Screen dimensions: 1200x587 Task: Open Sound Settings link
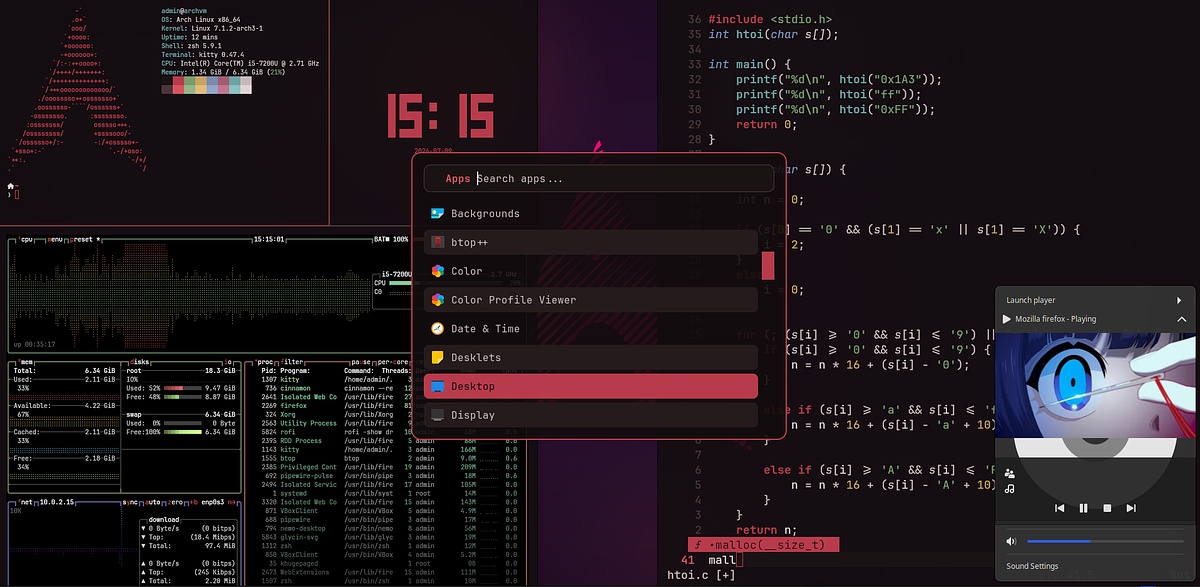[1032, 566]
